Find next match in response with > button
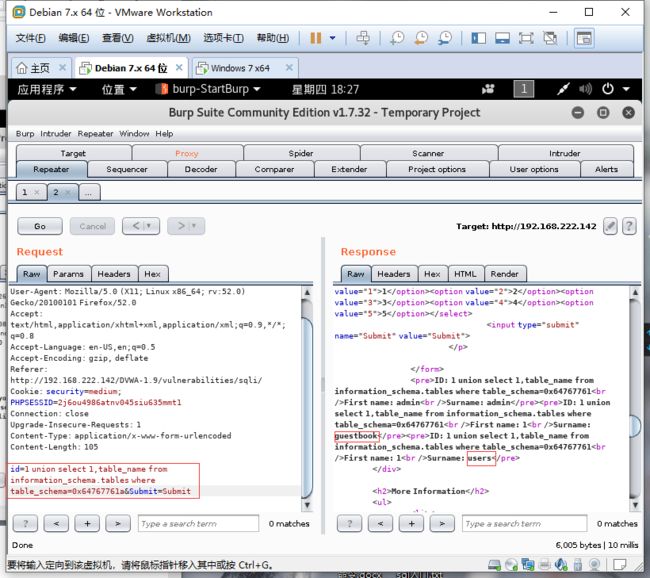 coord(442,524)
